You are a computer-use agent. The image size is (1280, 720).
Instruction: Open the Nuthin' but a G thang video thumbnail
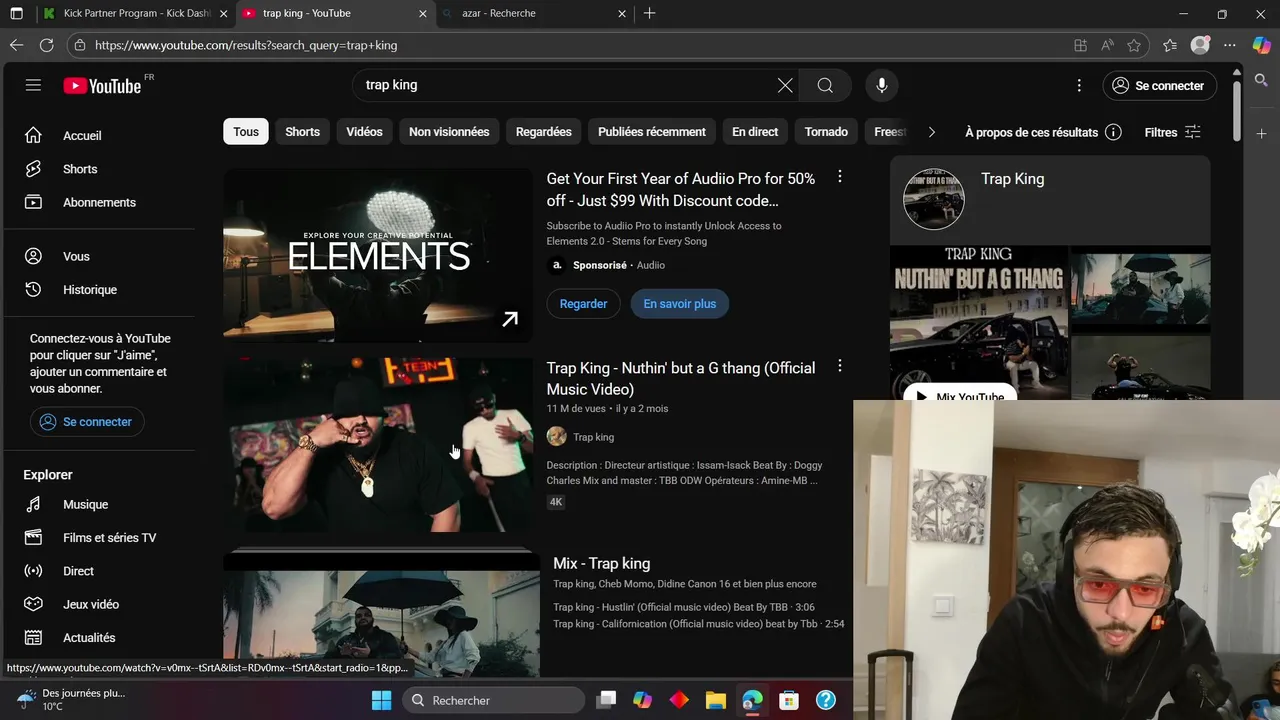pyautogui.click(x=378, y=445)
